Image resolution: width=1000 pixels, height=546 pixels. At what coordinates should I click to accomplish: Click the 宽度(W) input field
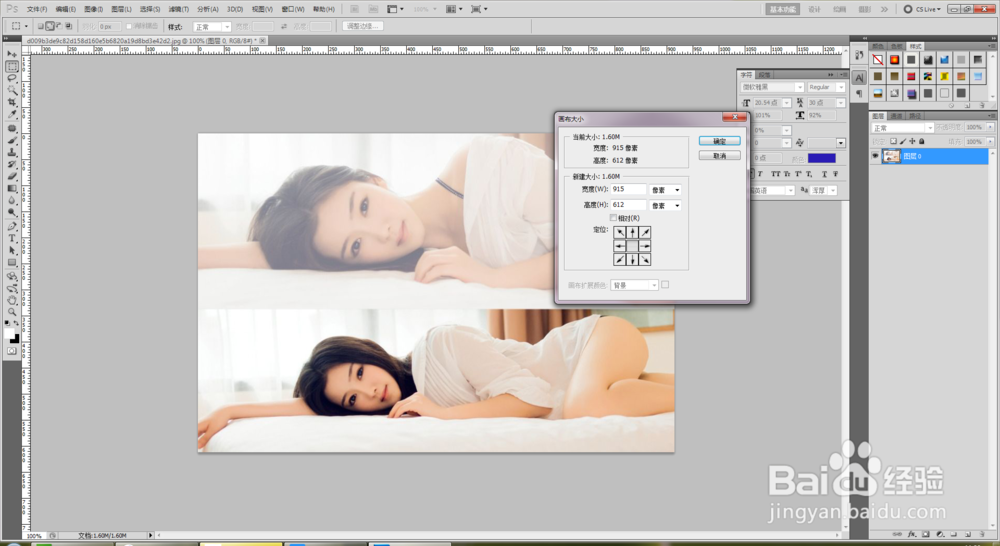628,189
